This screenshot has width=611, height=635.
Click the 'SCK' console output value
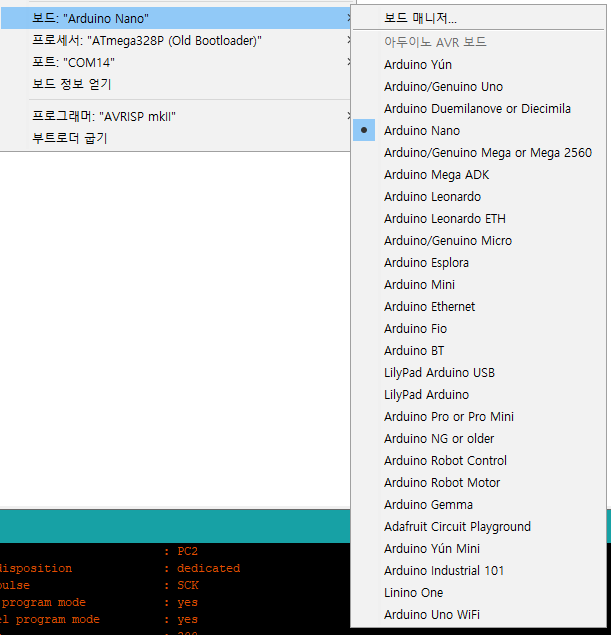pos(188,585)
